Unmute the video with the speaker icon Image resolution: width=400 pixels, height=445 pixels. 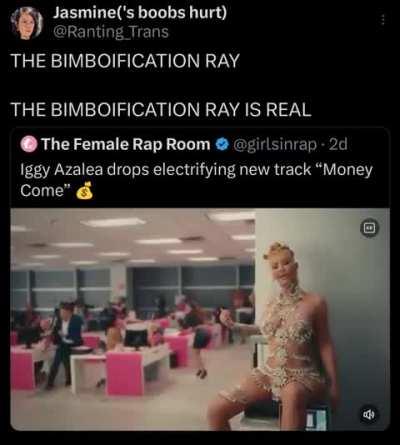pos(369,414)
